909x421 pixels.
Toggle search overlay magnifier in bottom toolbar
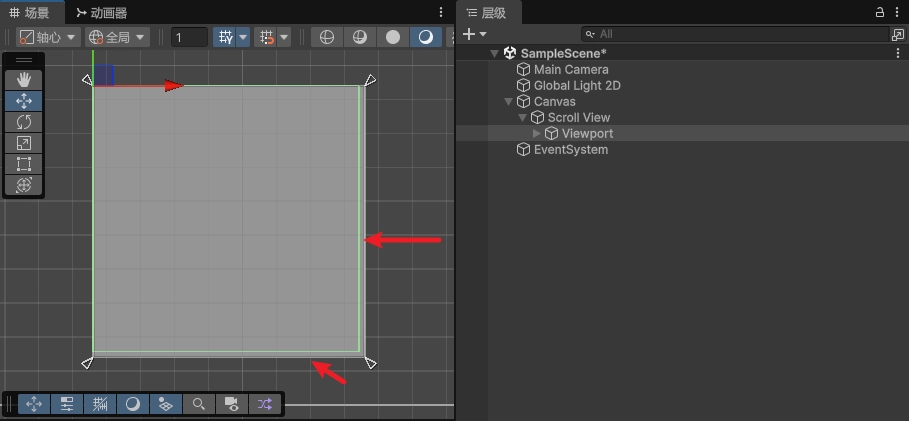199,404
